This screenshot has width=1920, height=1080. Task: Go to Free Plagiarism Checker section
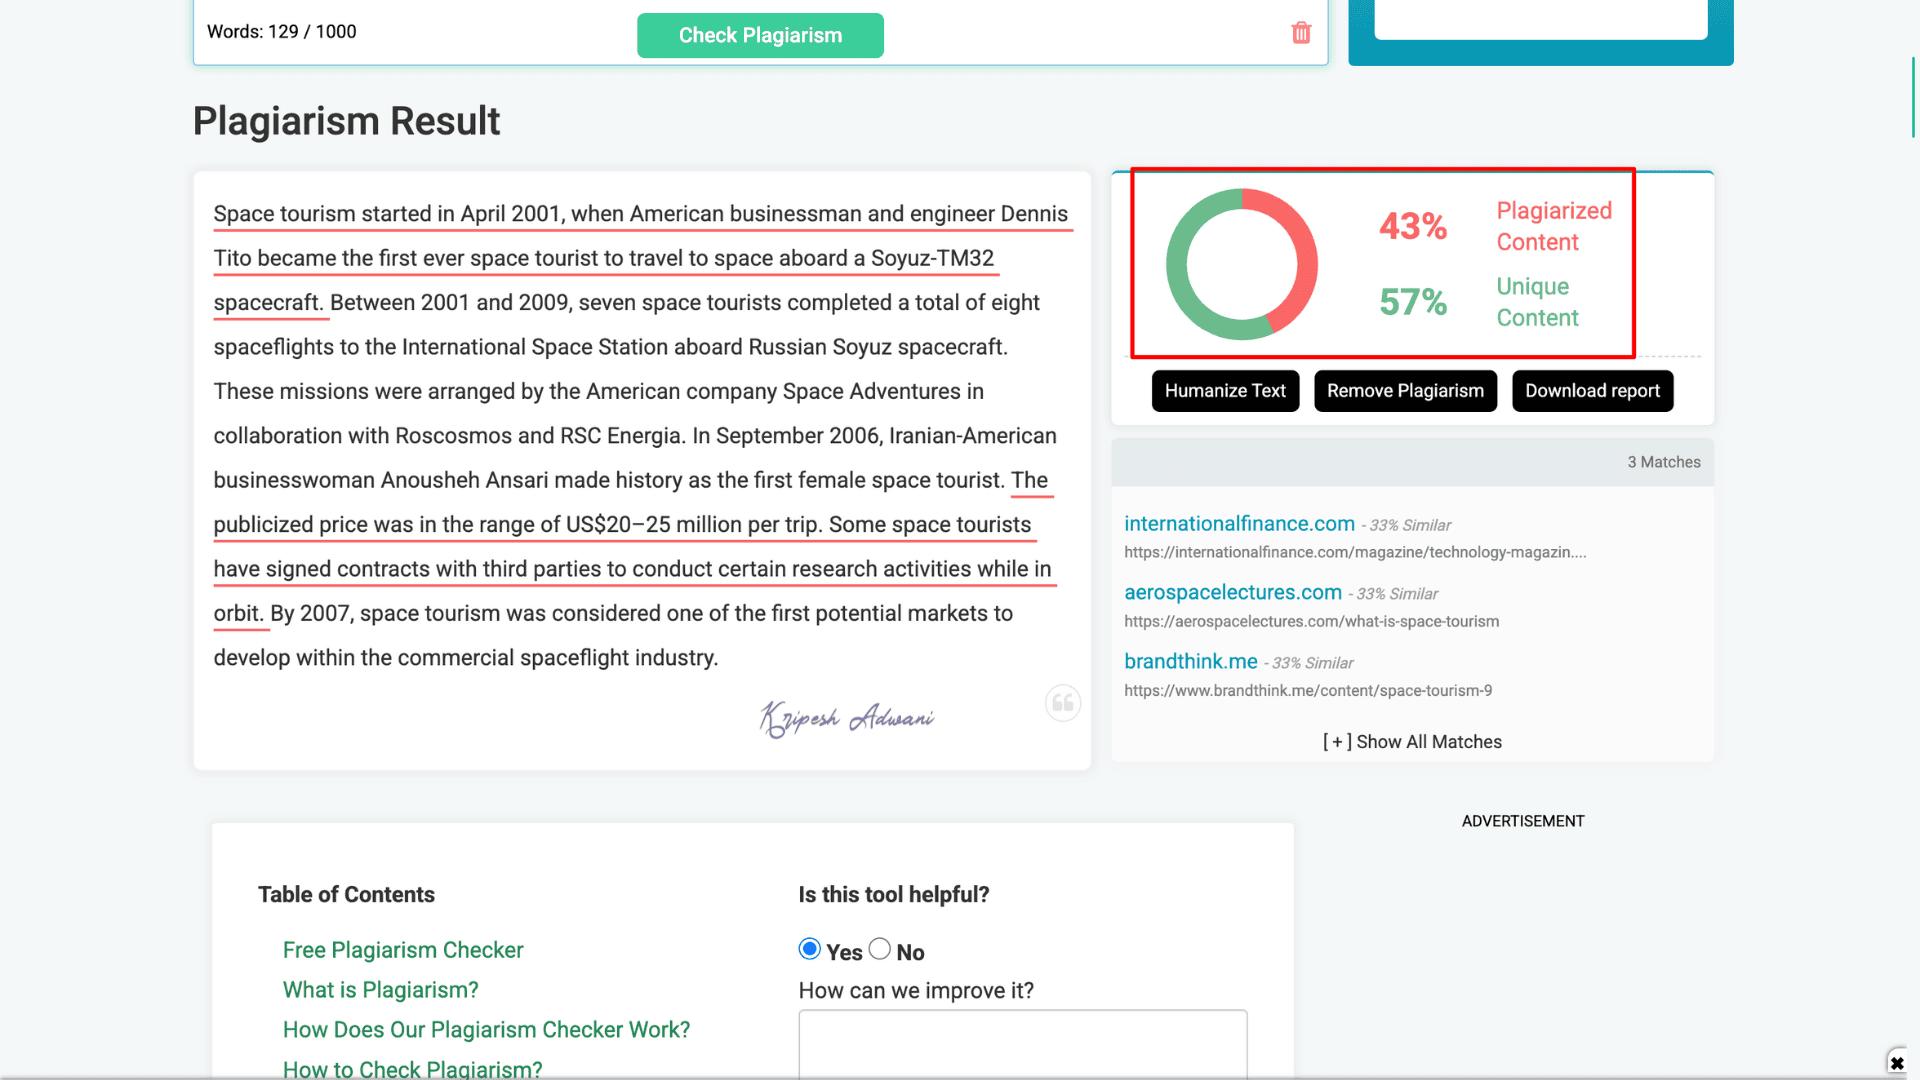coord(403,950)
